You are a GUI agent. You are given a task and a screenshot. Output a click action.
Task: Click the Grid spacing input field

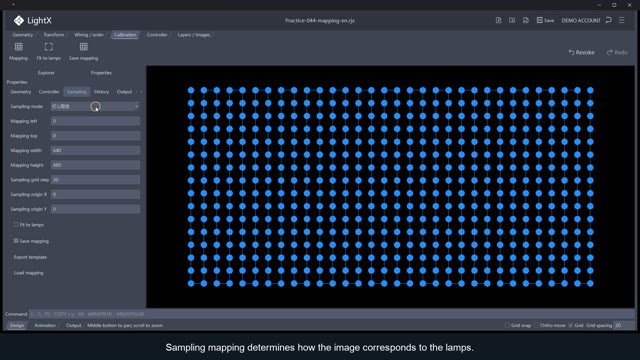pos(624,325)
